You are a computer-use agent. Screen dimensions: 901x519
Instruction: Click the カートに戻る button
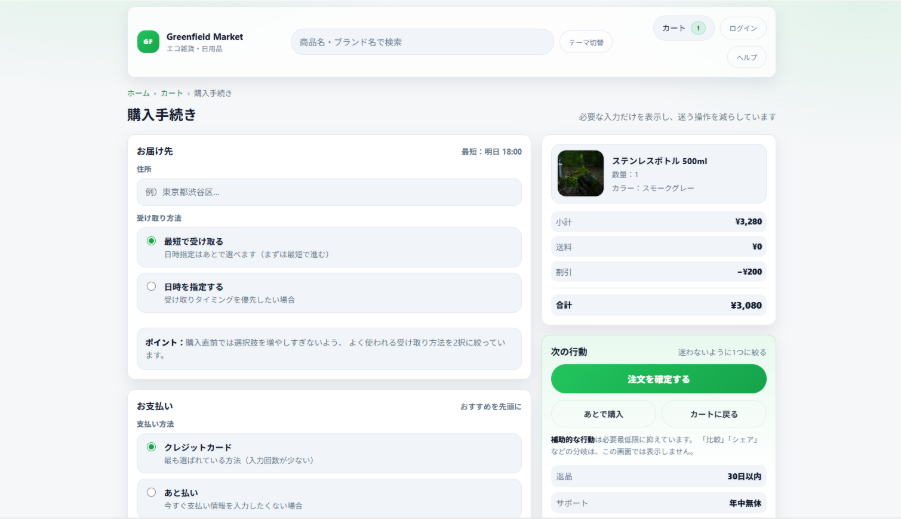click(714, 414)
